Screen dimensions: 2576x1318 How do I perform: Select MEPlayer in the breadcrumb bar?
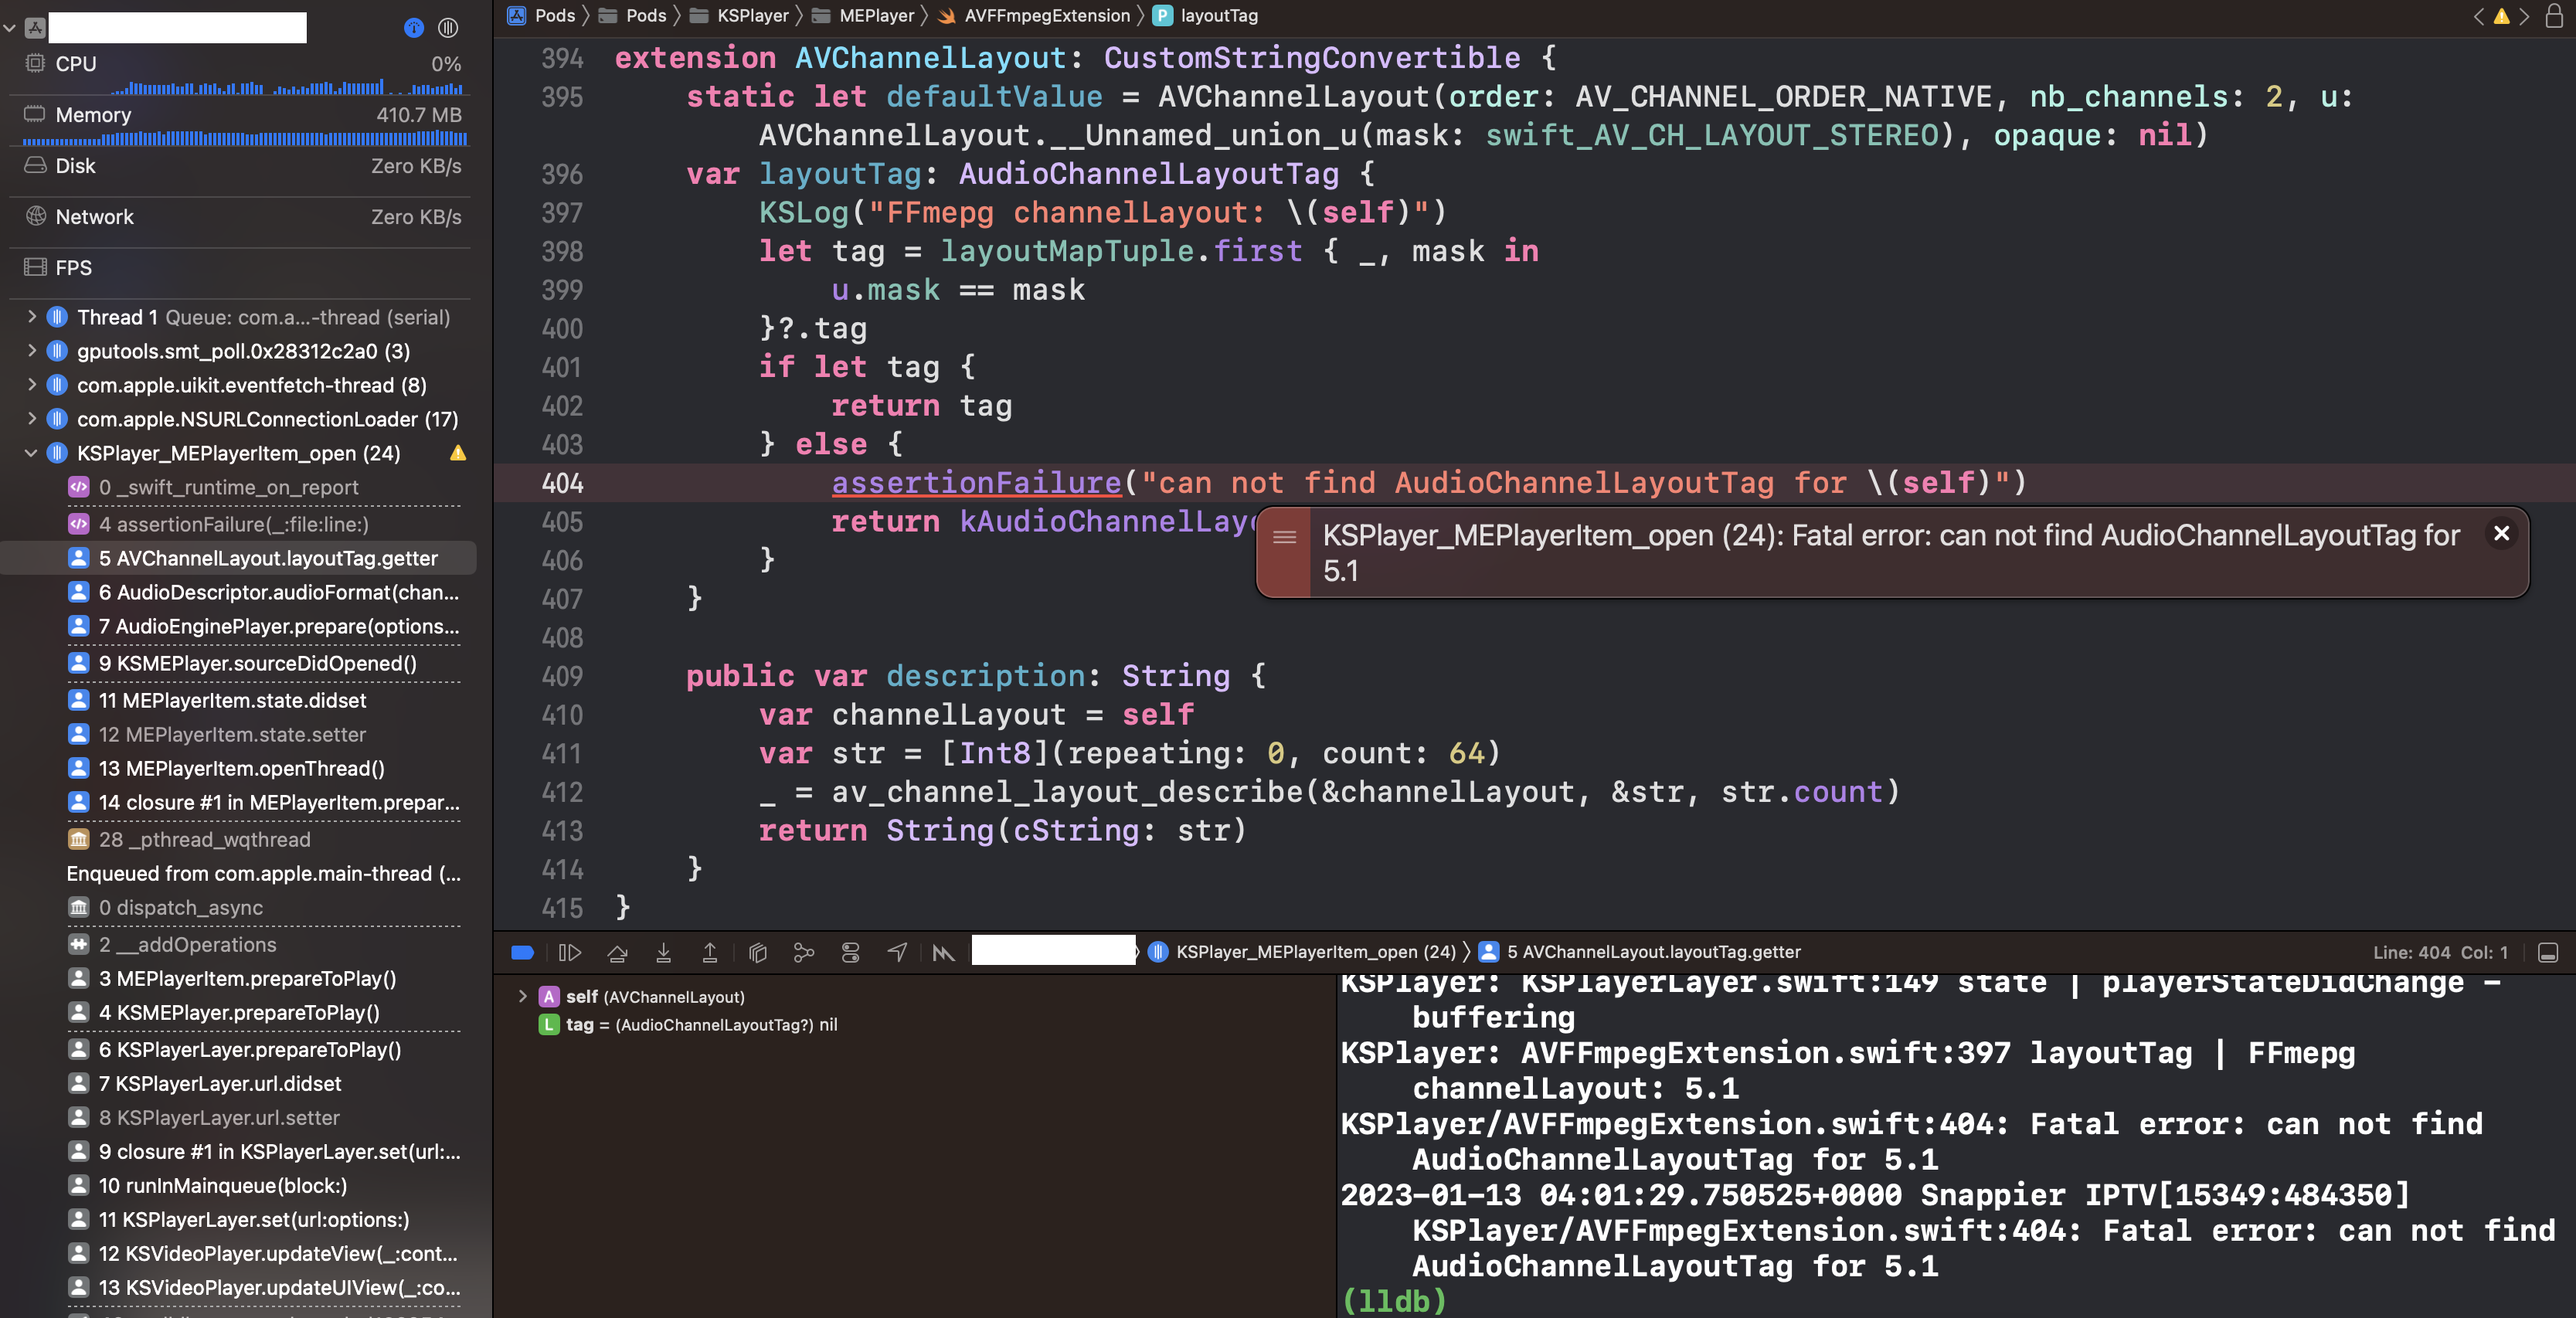tap(877, 15)
